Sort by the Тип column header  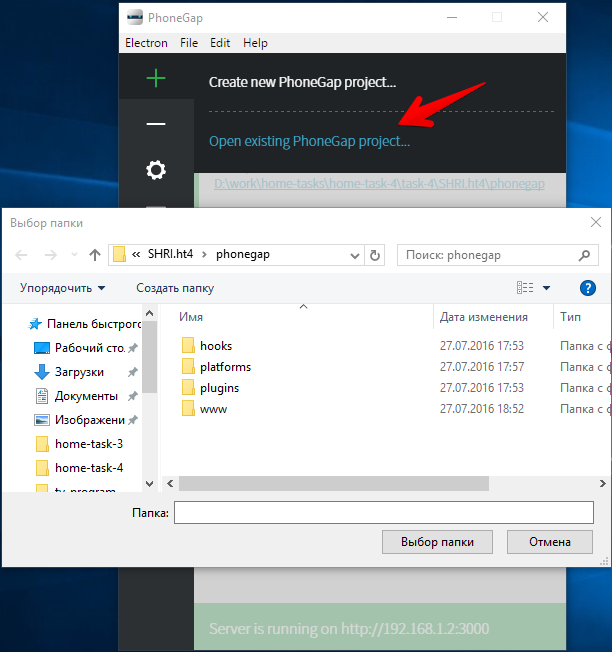[570, 317]
